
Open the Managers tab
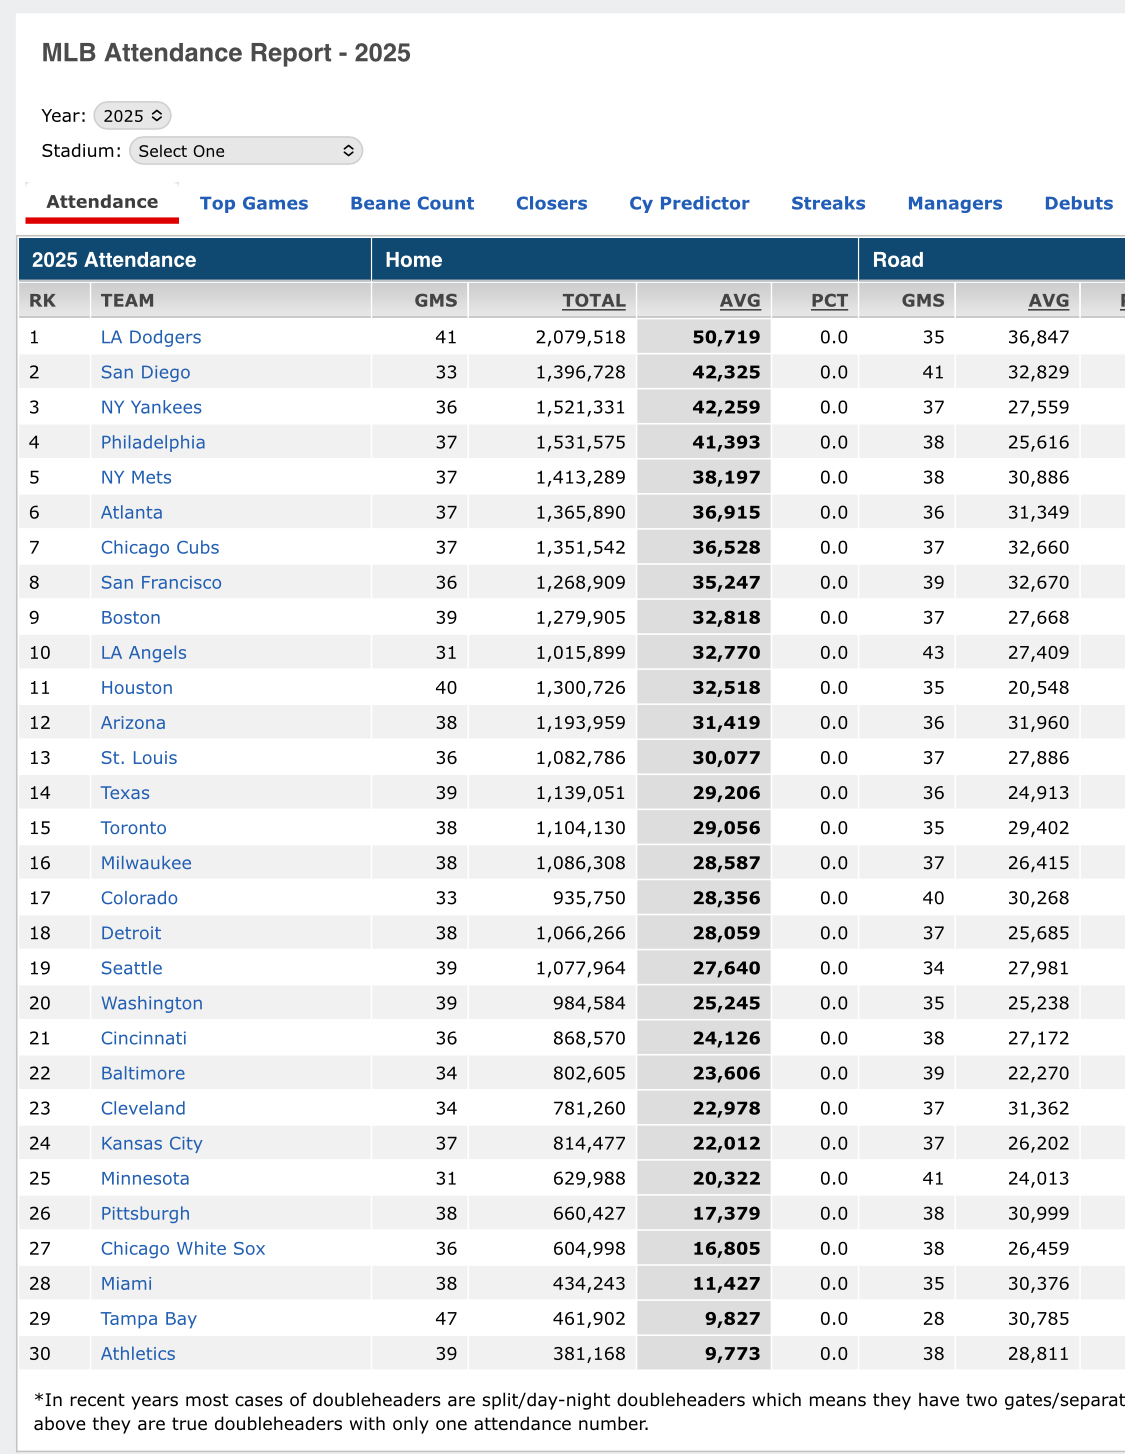[955, 203]
